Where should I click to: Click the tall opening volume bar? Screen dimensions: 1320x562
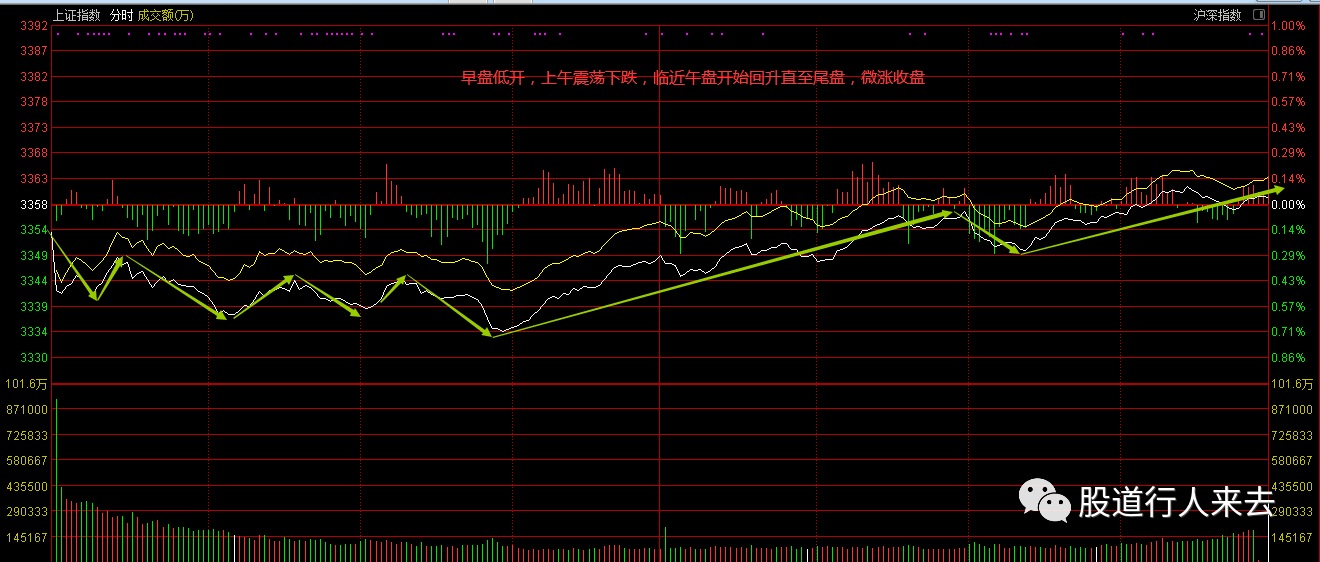(56, 470)
